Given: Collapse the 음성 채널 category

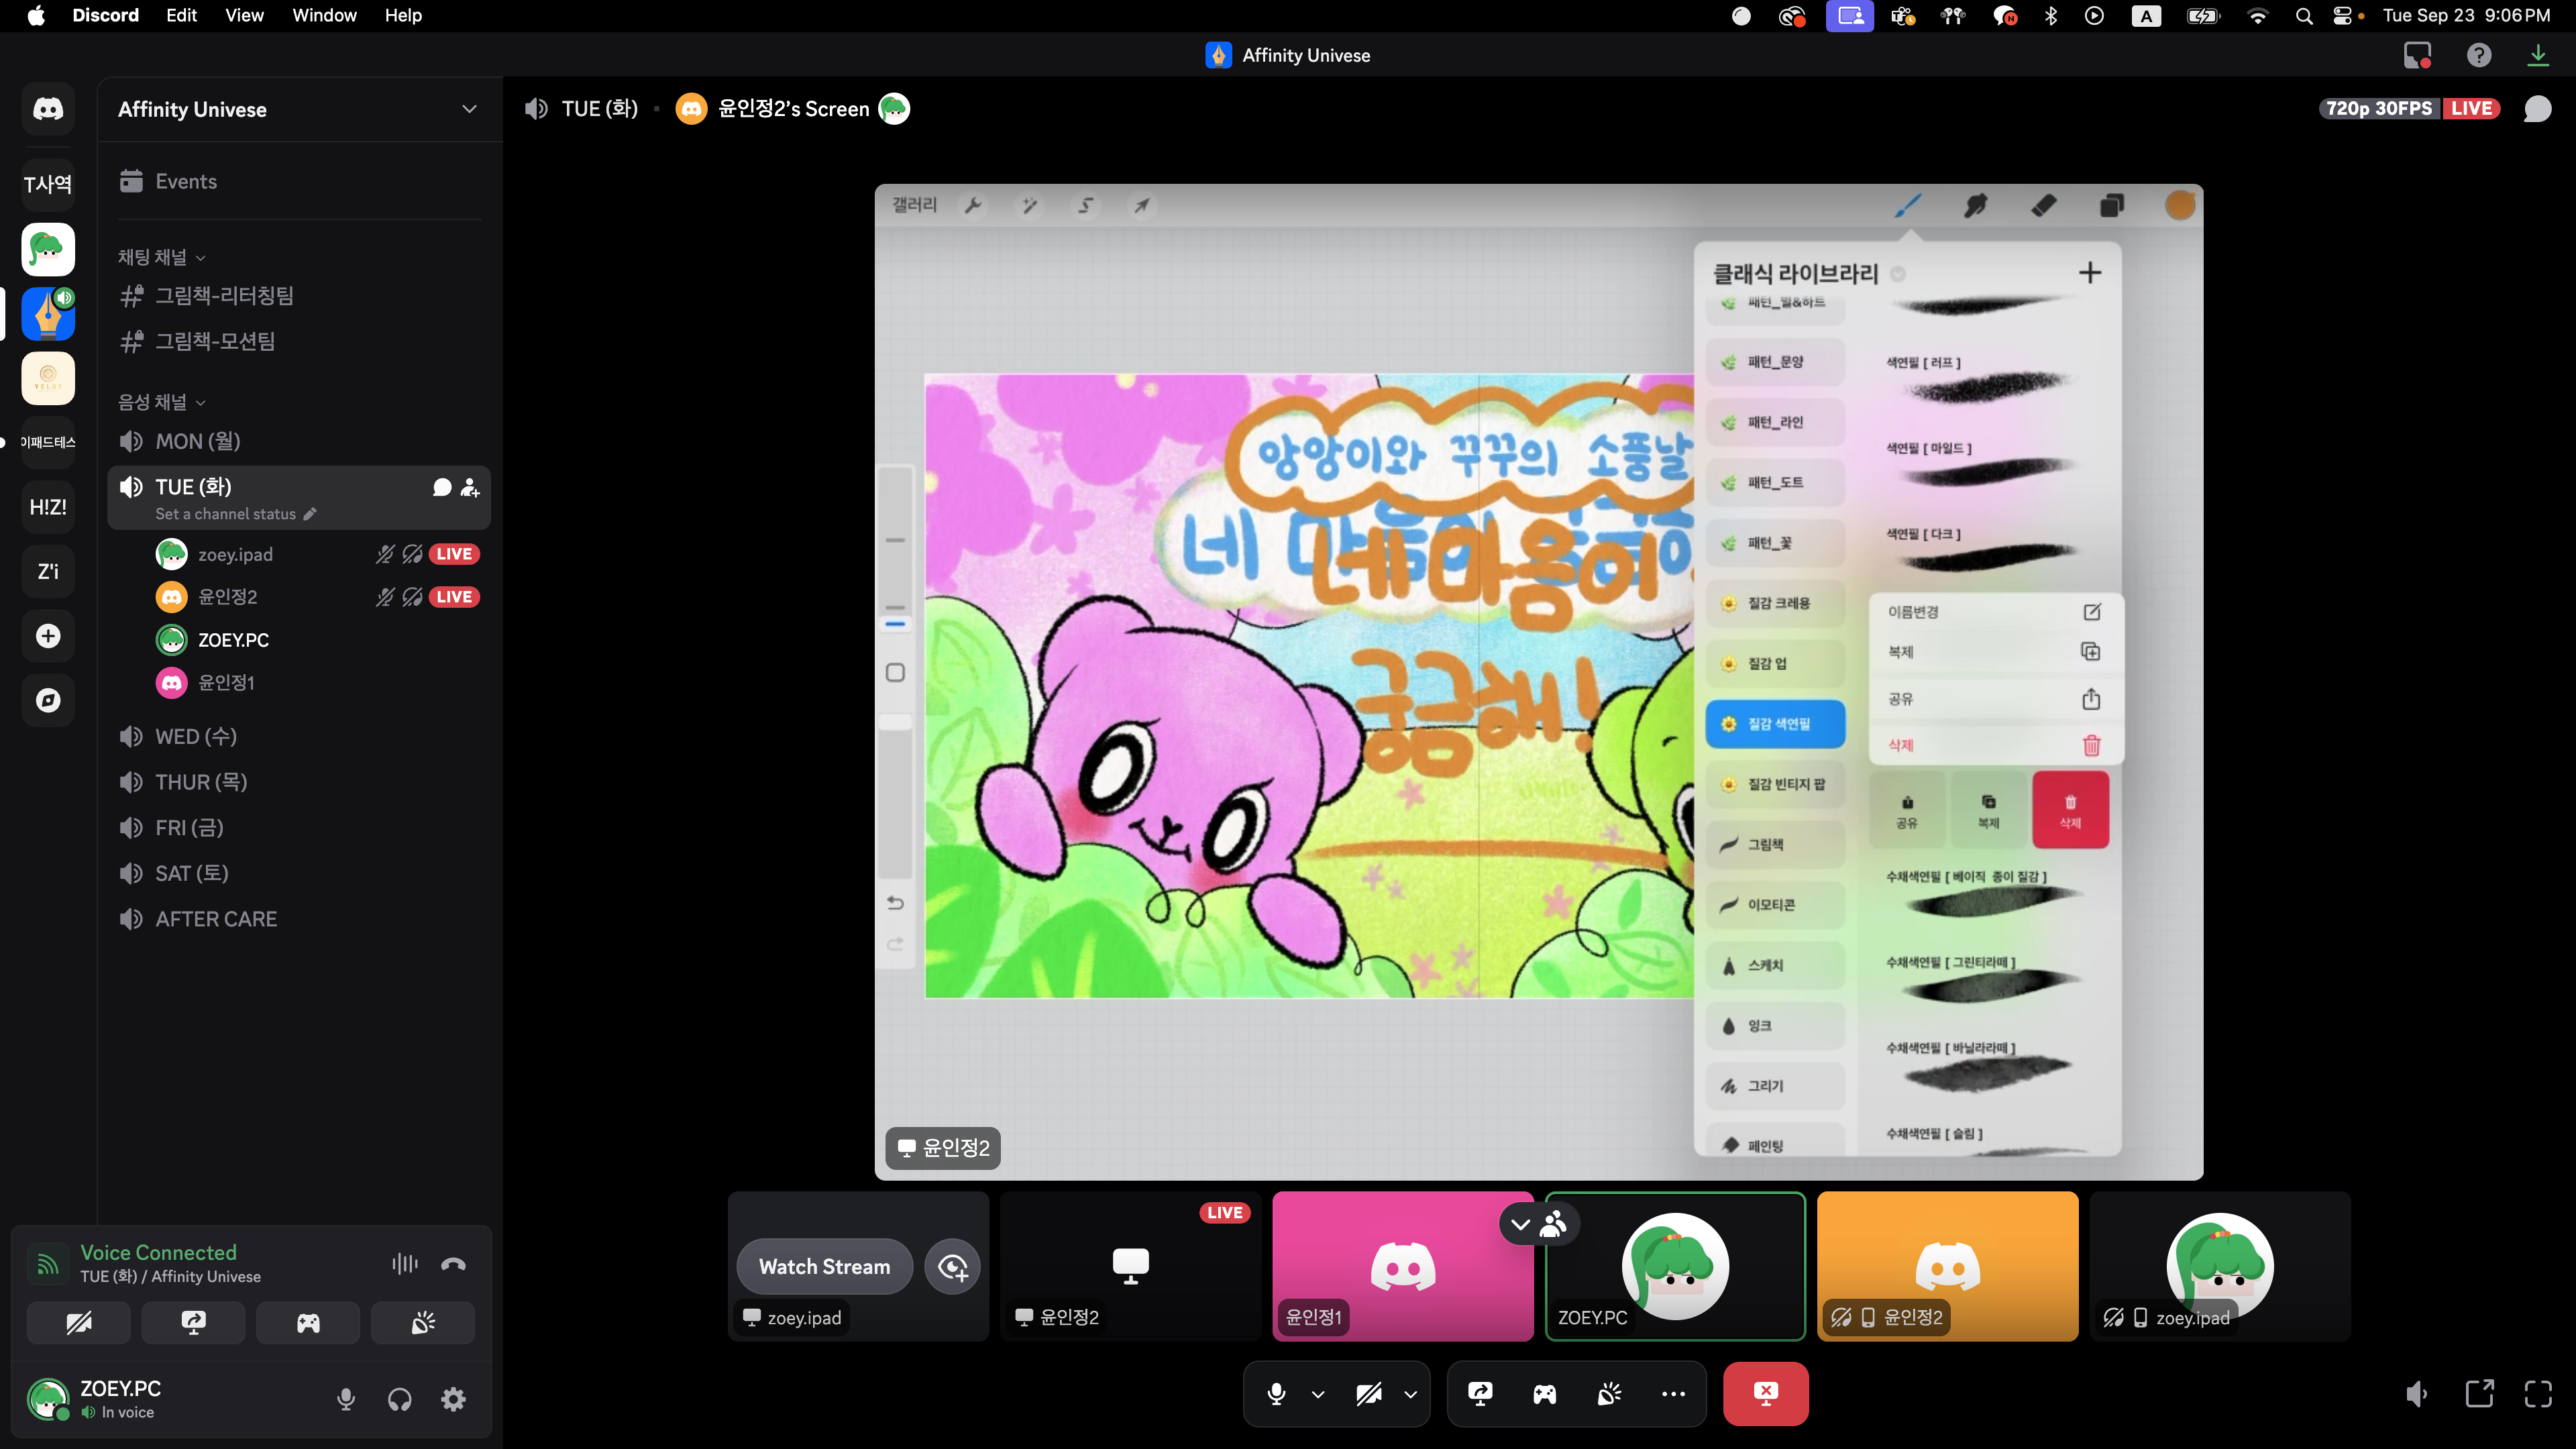Looking at the screenshot, I should click(x=161, y=402).
